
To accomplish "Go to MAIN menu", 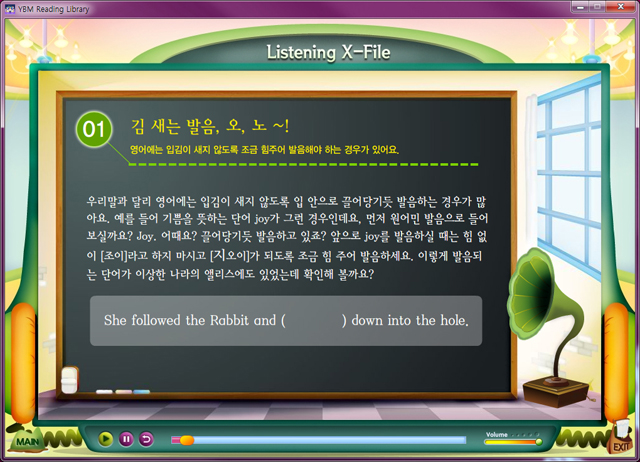I will coord(26,439).
